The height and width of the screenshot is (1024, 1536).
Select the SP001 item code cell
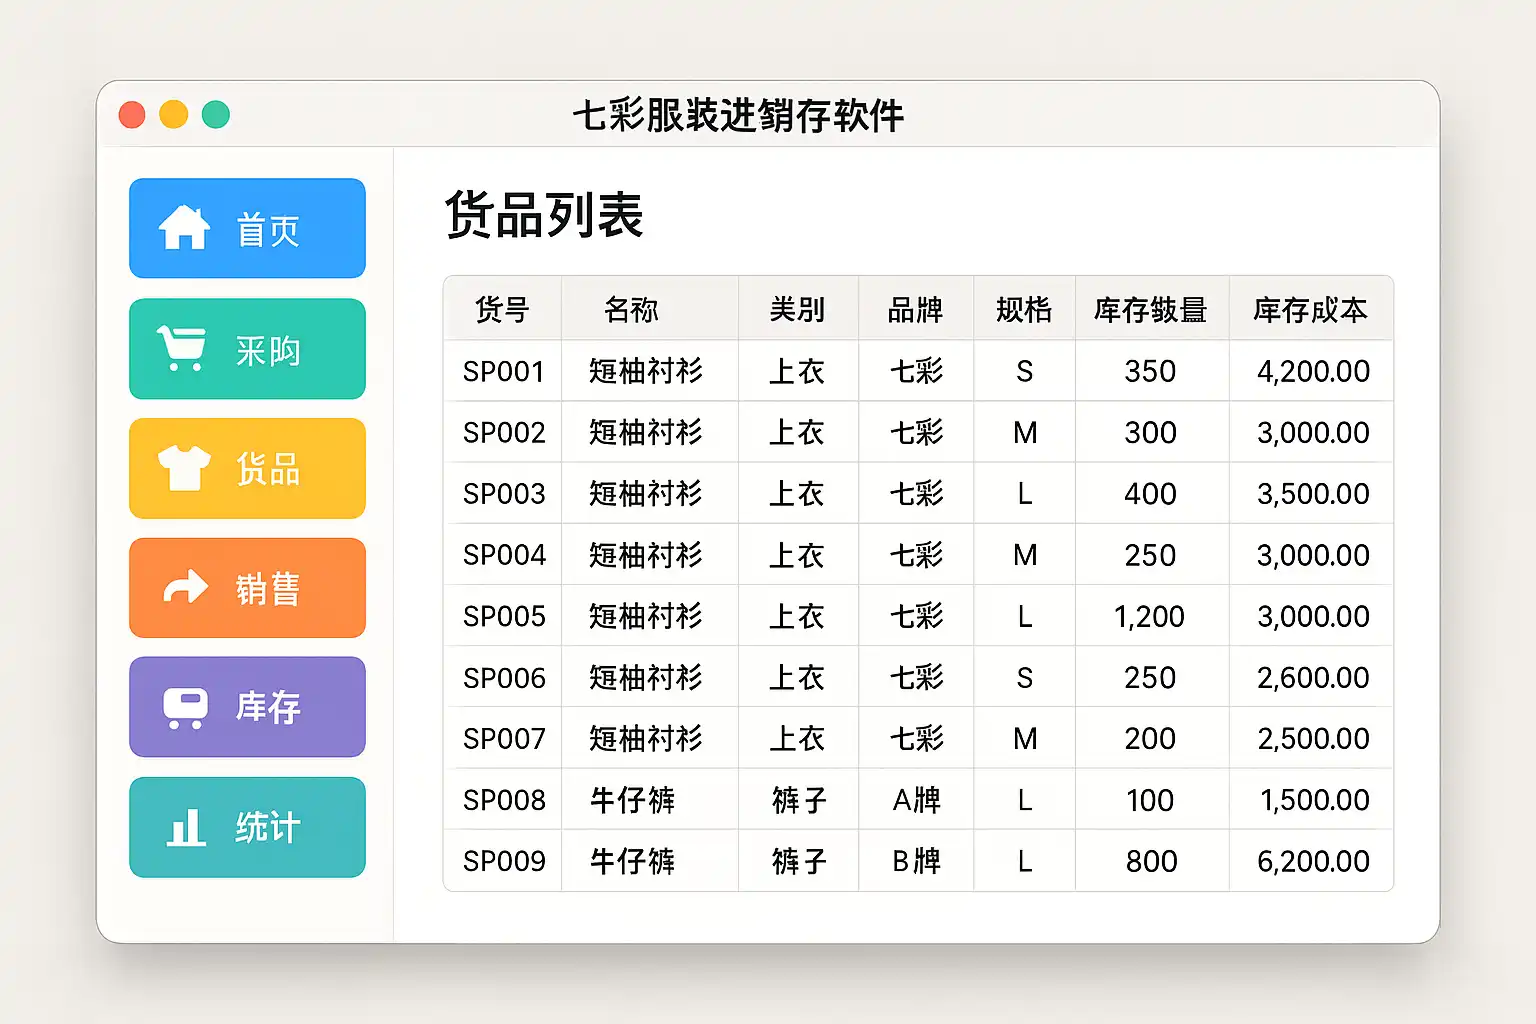point(504,372)
